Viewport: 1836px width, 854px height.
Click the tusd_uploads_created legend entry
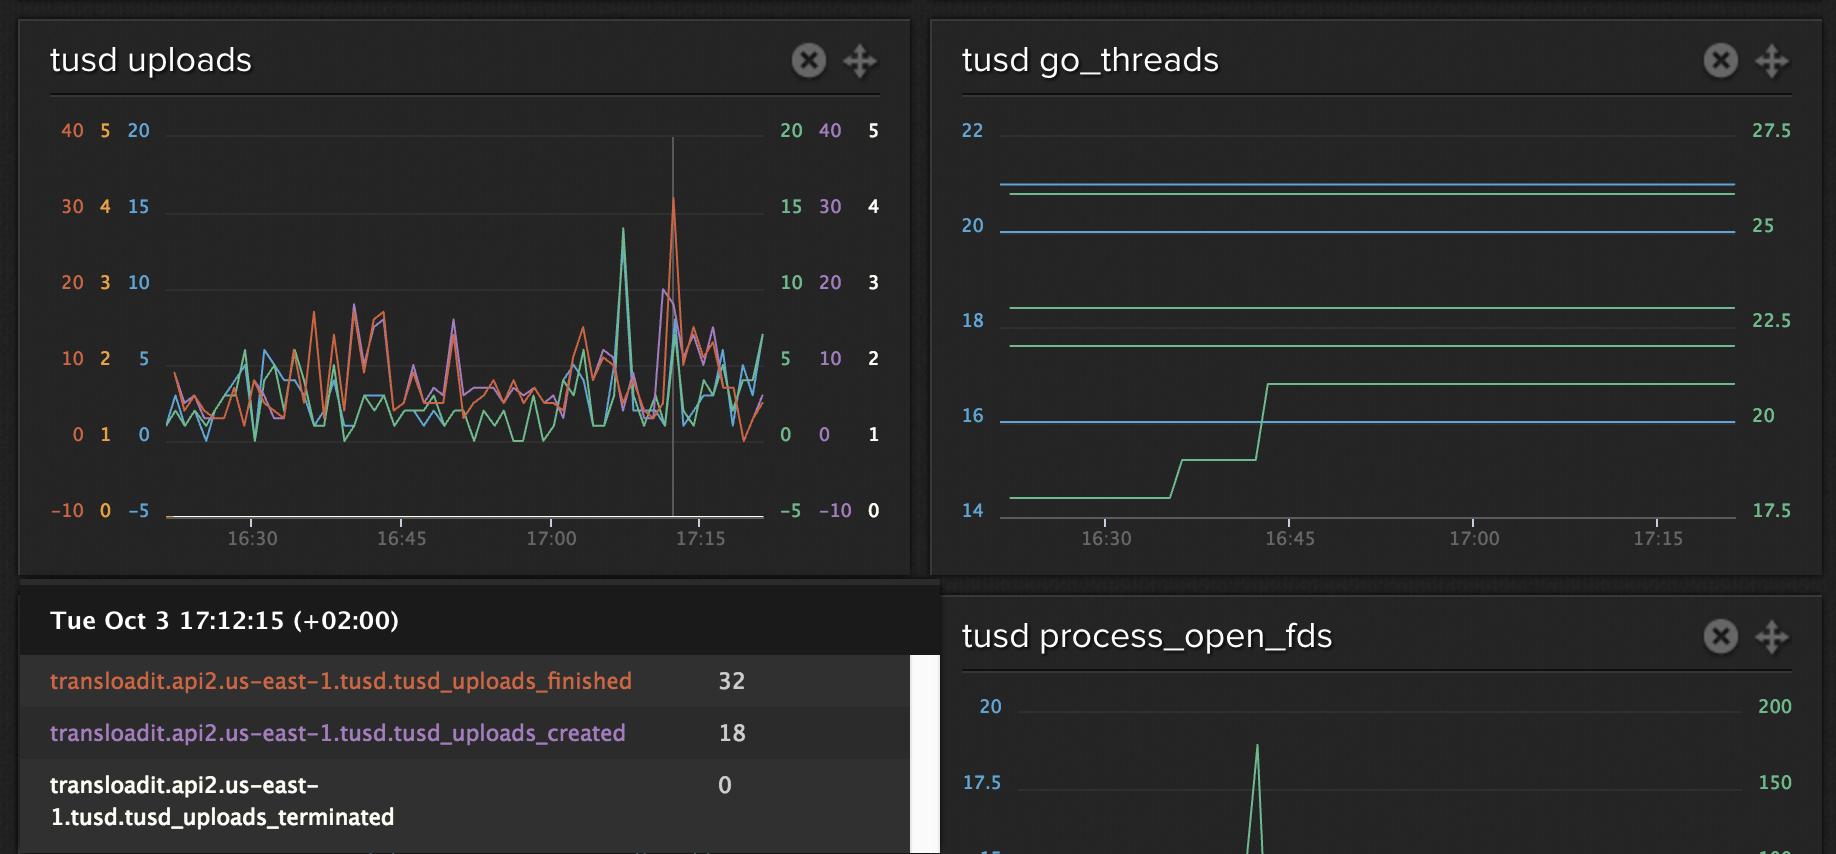pos(338,733)
